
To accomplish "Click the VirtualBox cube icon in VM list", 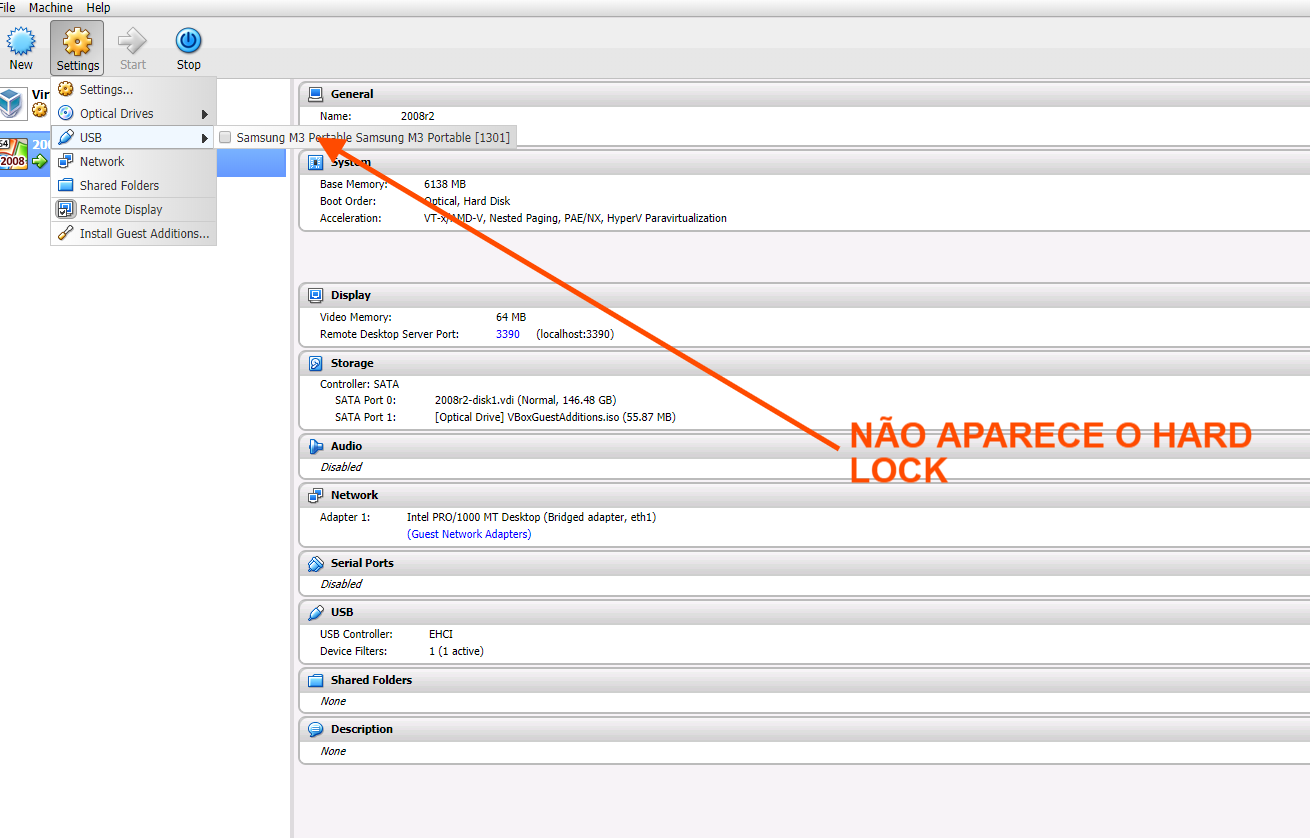I will tap(13, 102).
